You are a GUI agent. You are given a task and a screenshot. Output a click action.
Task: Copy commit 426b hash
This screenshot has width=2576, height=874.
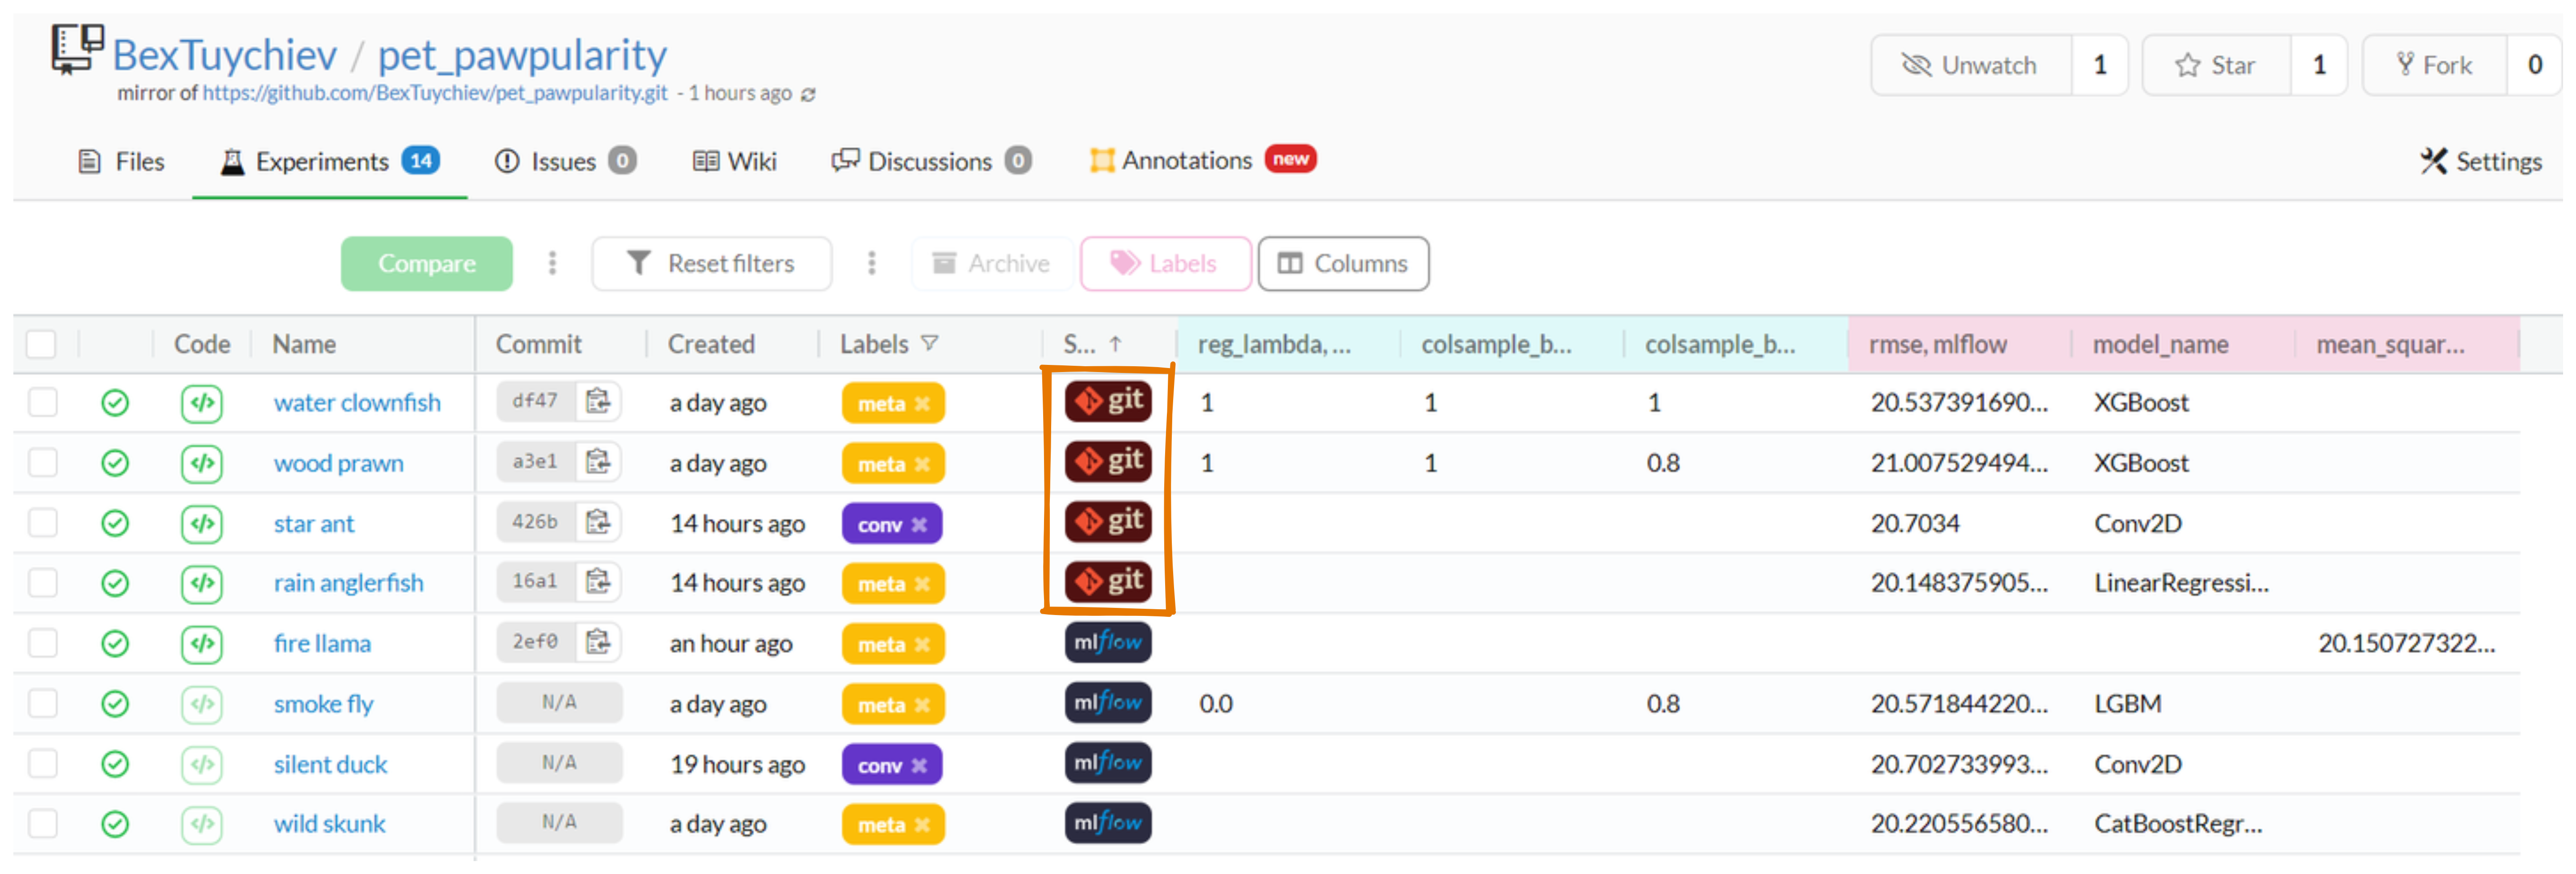point(598,521)
